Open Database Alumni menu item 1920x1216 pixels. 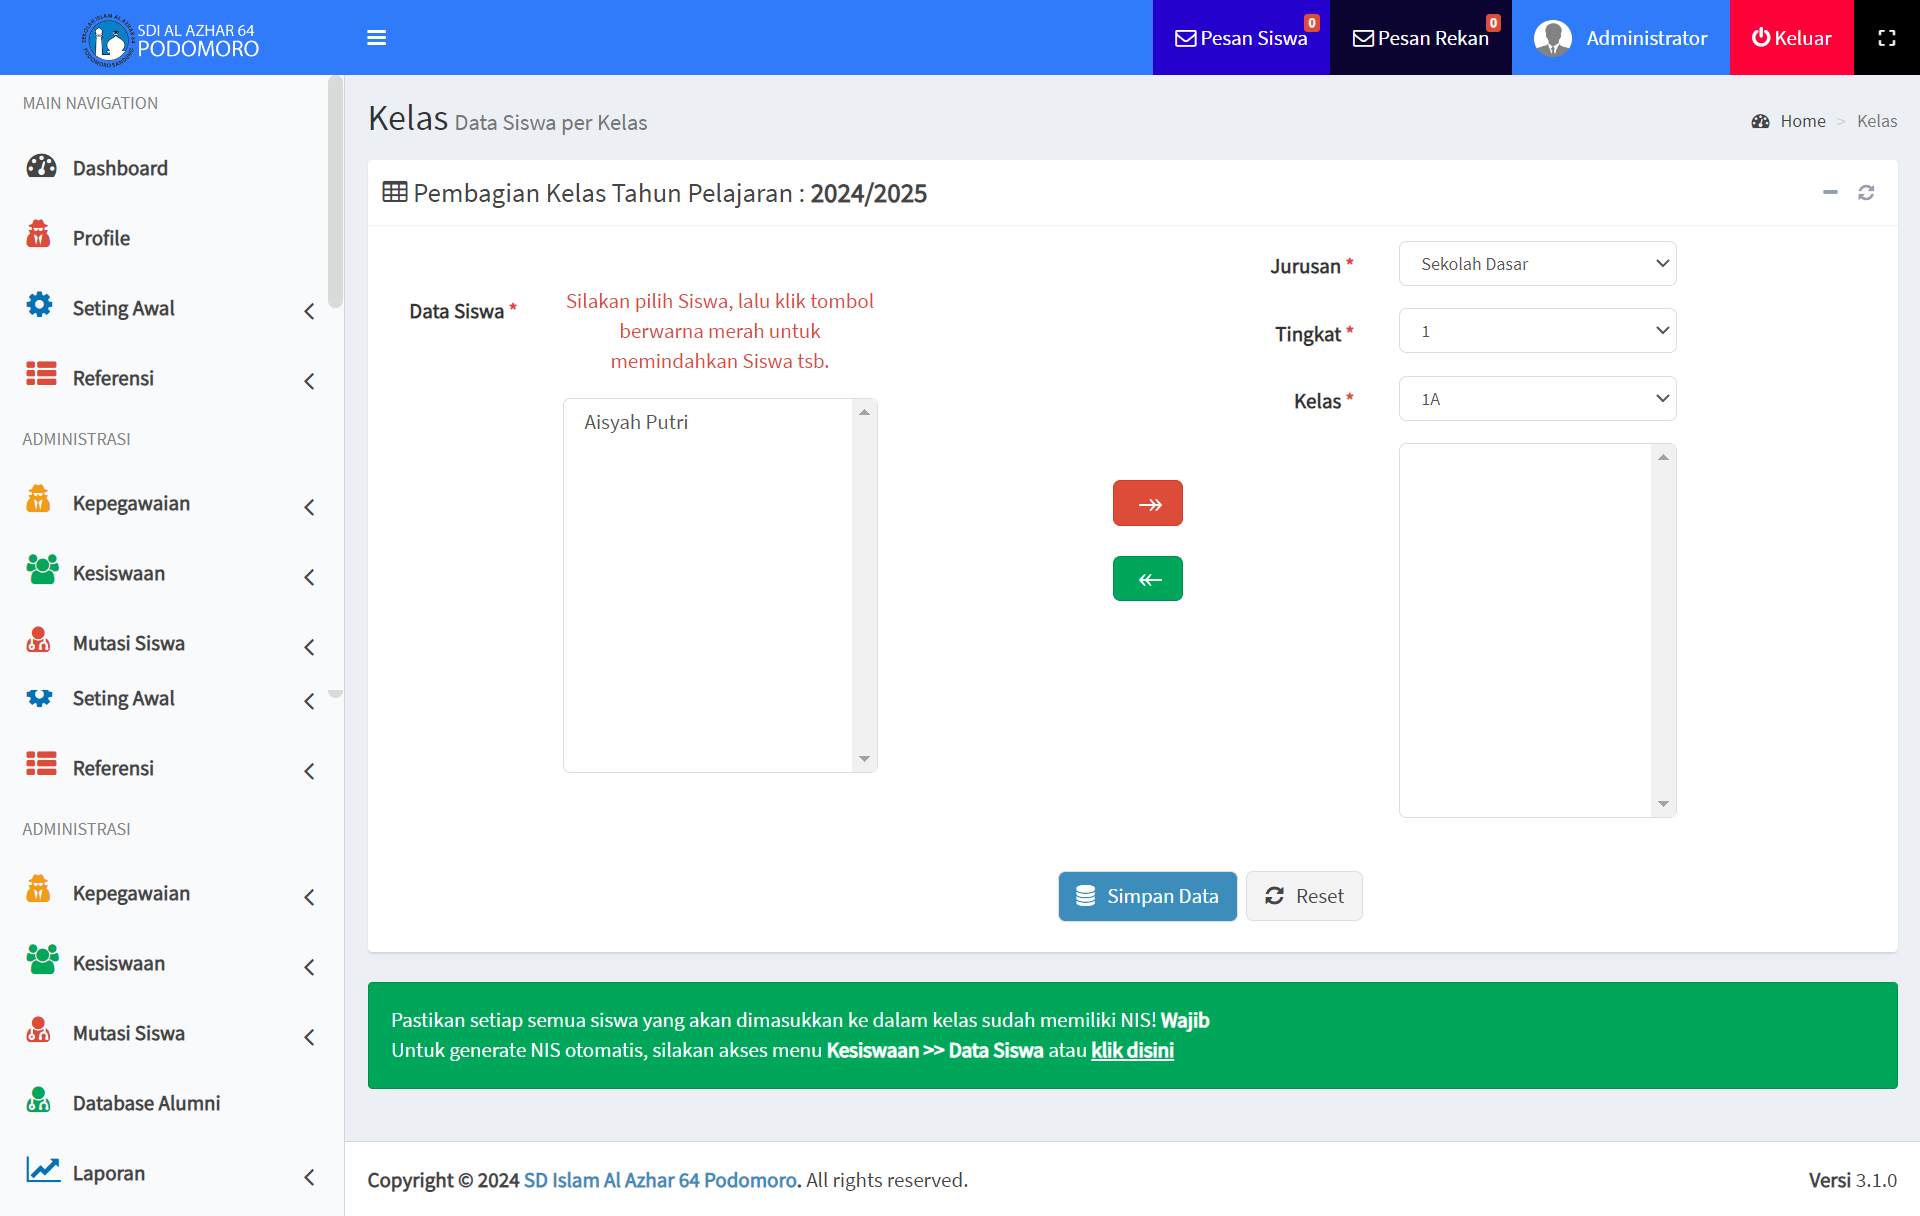(x=146, y=1103)
